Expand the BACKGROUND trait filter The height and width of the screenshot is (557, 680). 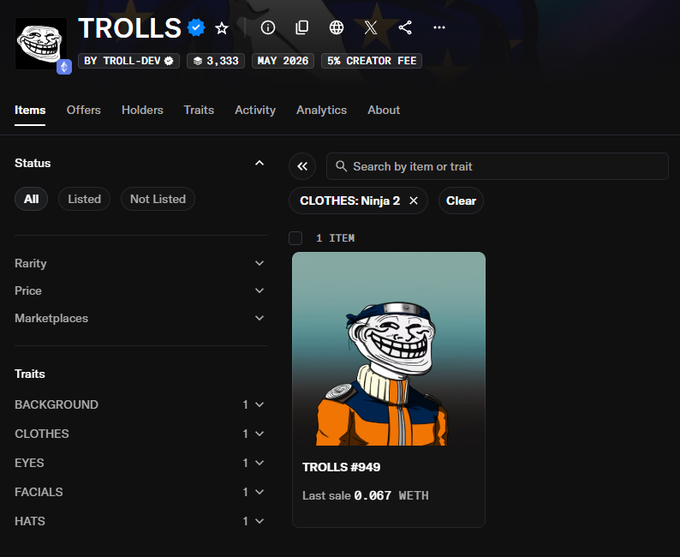141,405
